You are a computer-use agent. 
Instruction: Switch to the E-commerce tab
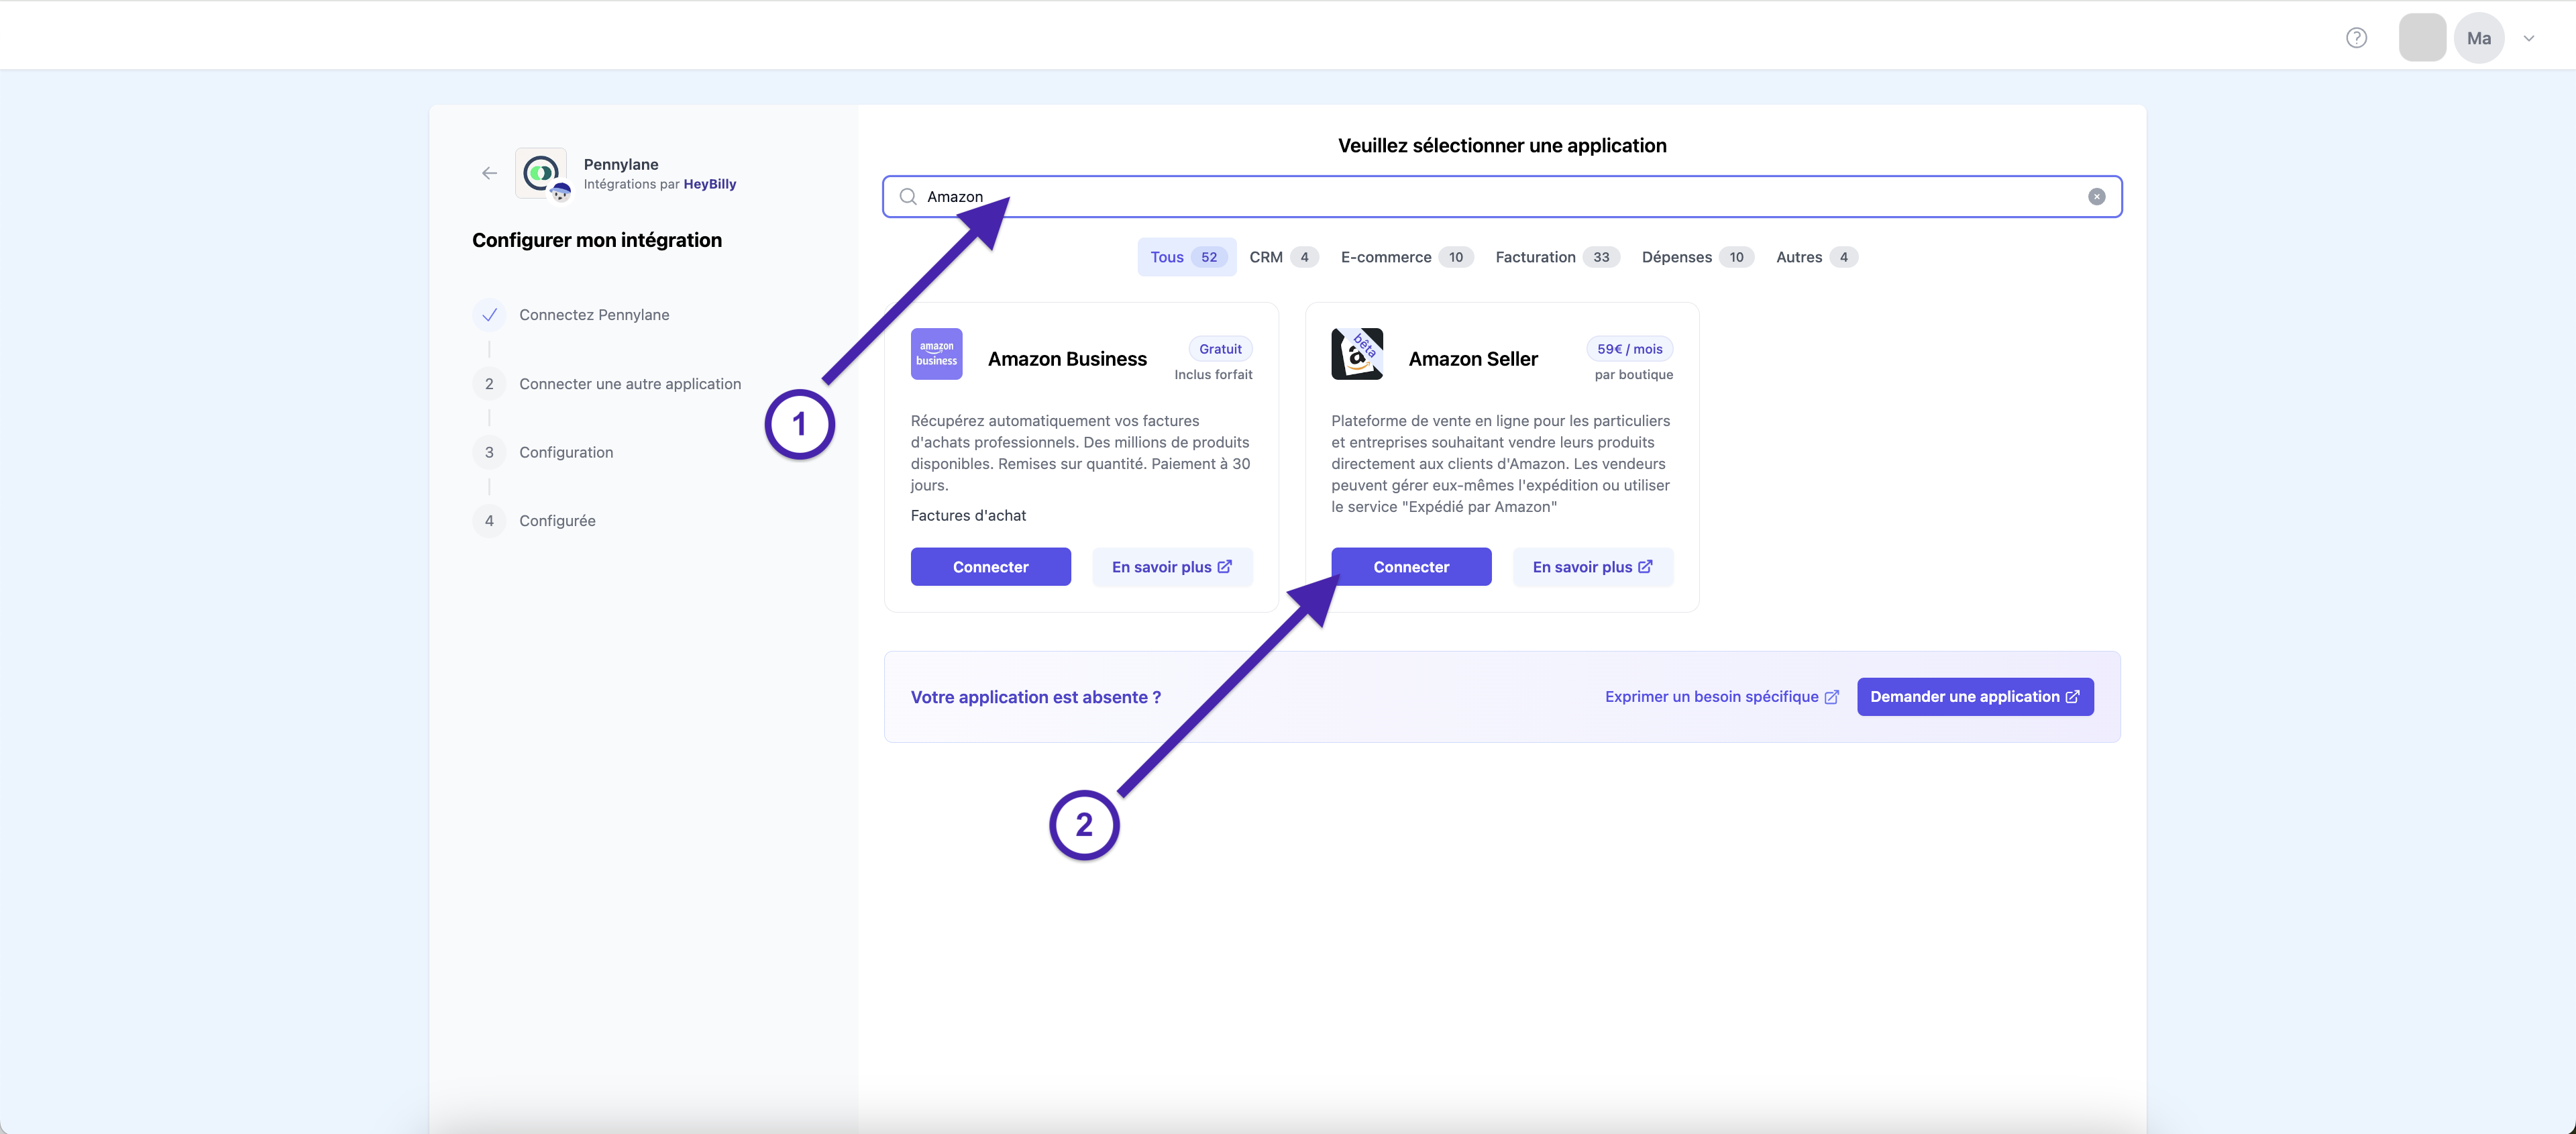coord(1406,257)
